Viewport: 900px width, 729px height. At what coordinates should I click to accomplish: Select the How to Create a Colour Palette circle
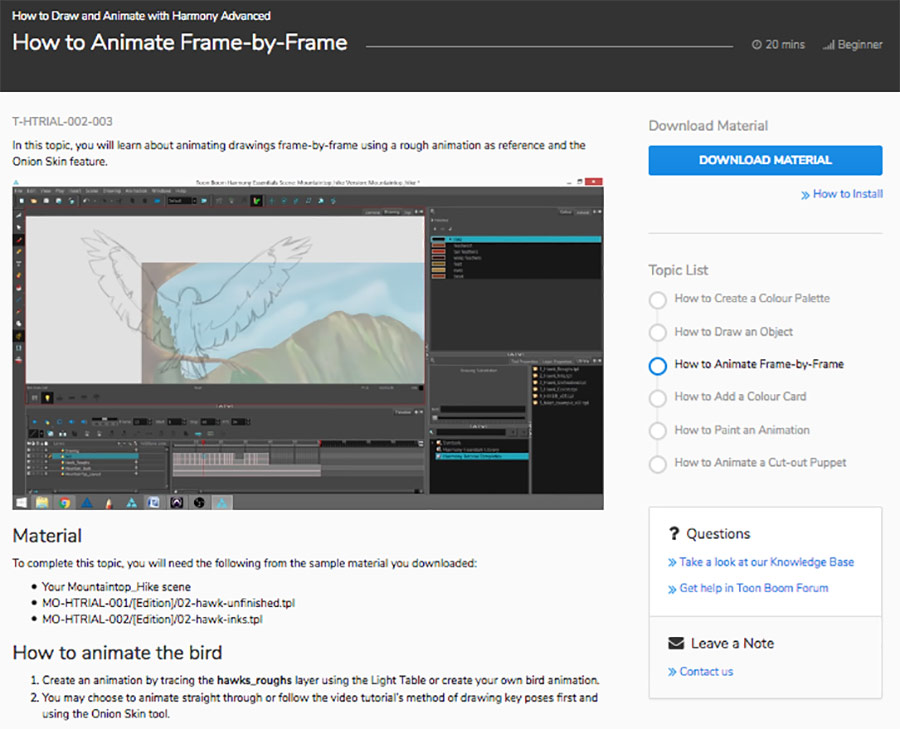(x=657, y=300)
